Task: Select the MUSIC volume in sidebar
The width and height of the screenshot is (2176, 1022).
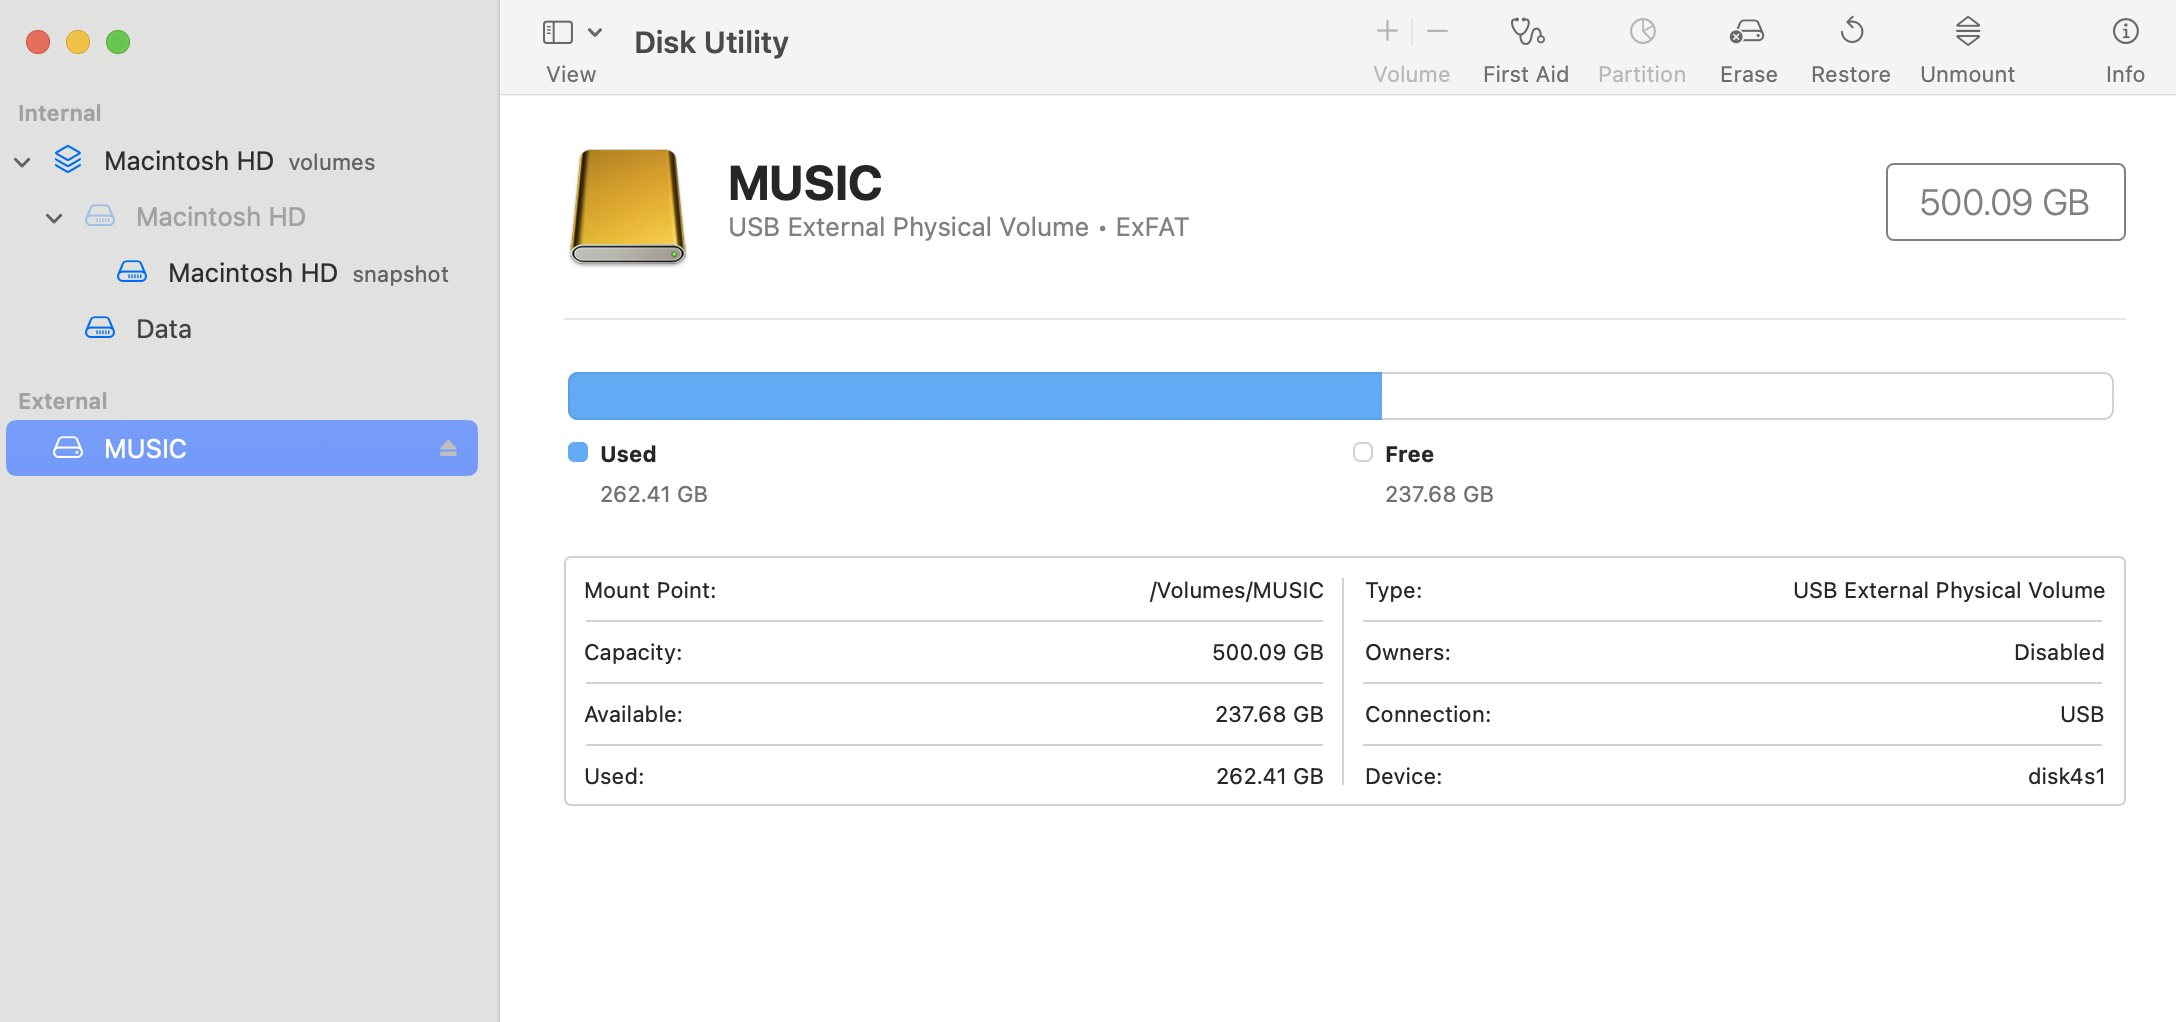Action: [x=146, y=449]
